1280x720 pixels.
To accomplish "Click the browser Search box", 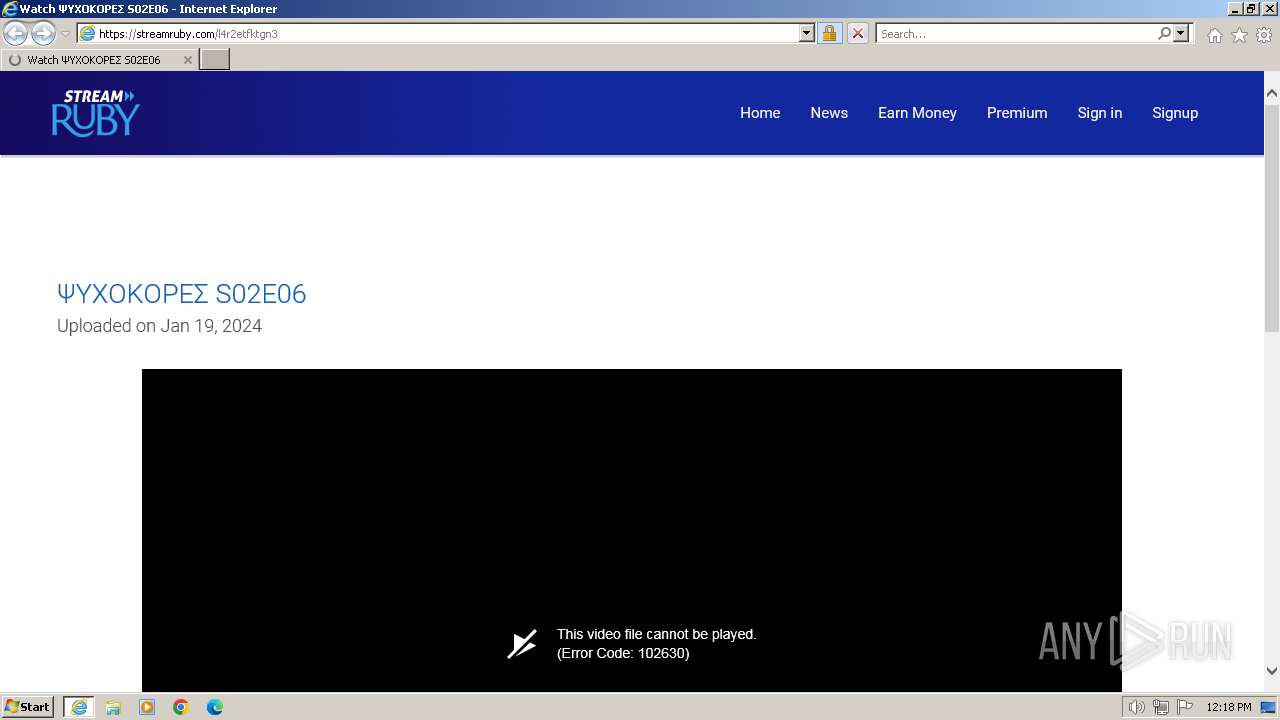I will click(x=1016, y=33).
